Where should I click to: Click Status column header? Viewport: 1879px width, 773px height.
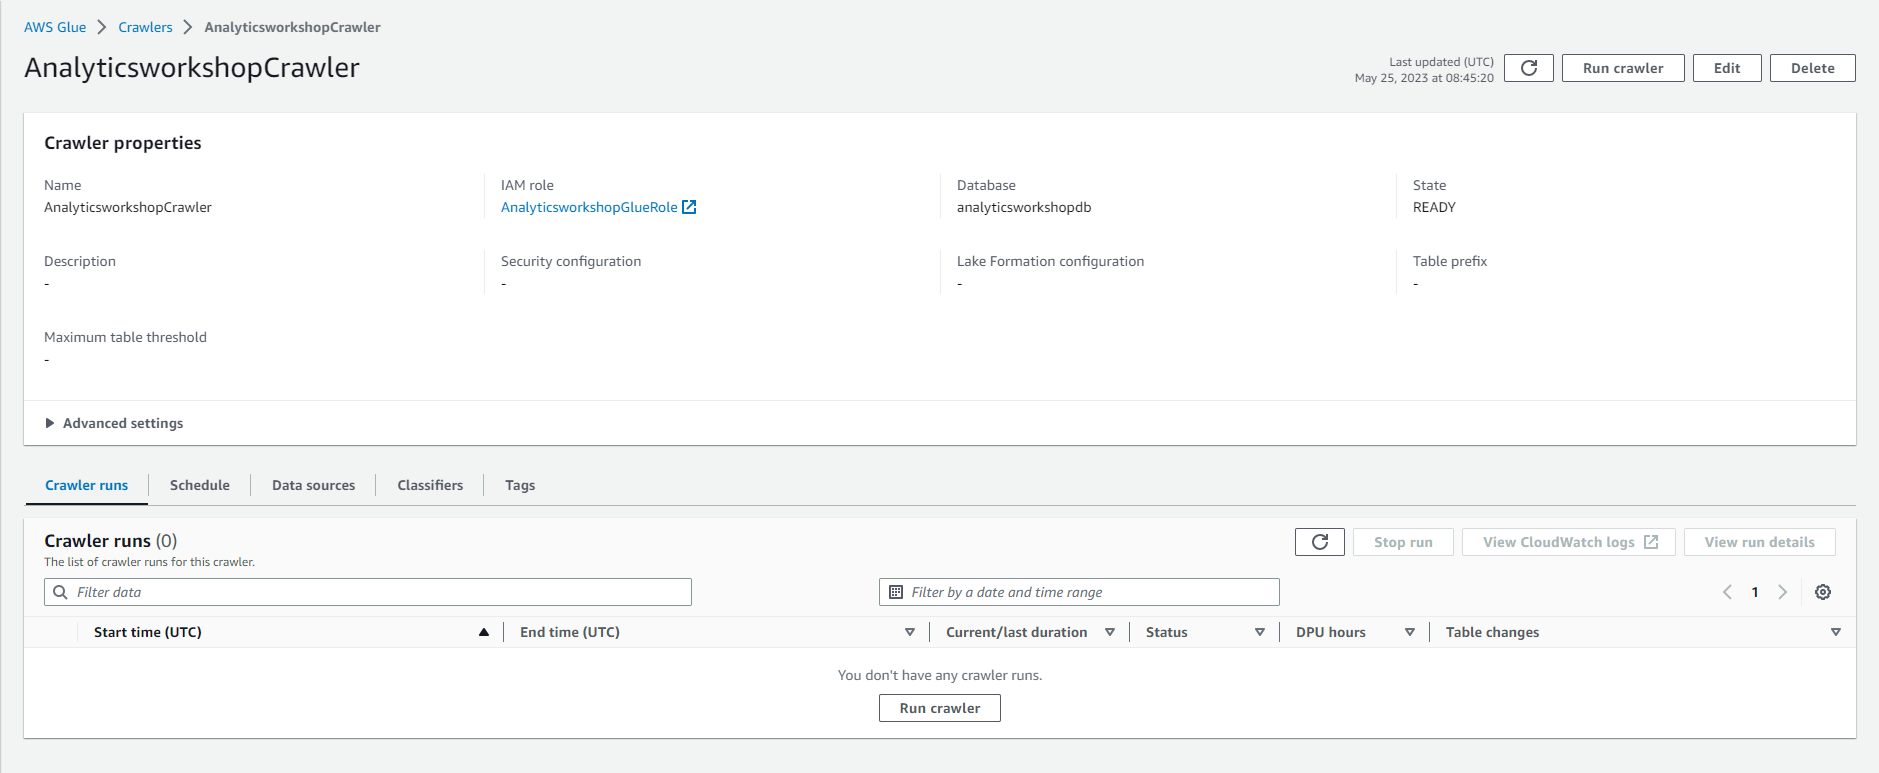click(1167, 632)
